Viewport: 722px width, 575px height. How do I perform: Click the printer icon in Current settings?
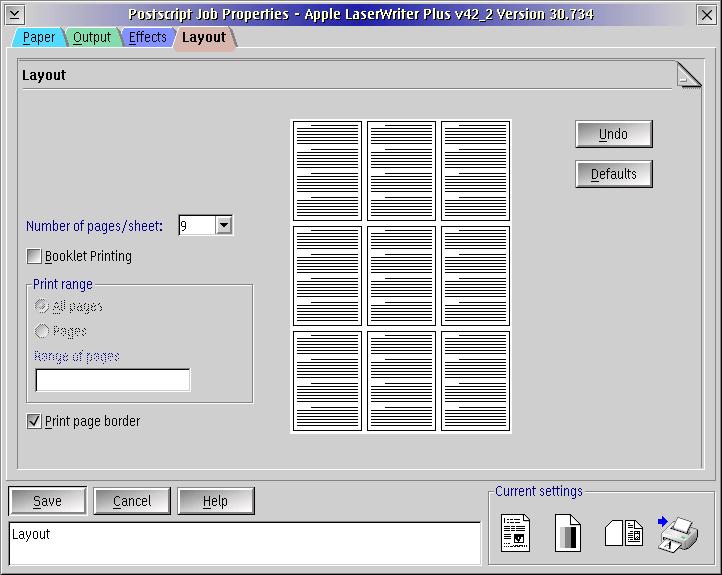coord(678,534)
